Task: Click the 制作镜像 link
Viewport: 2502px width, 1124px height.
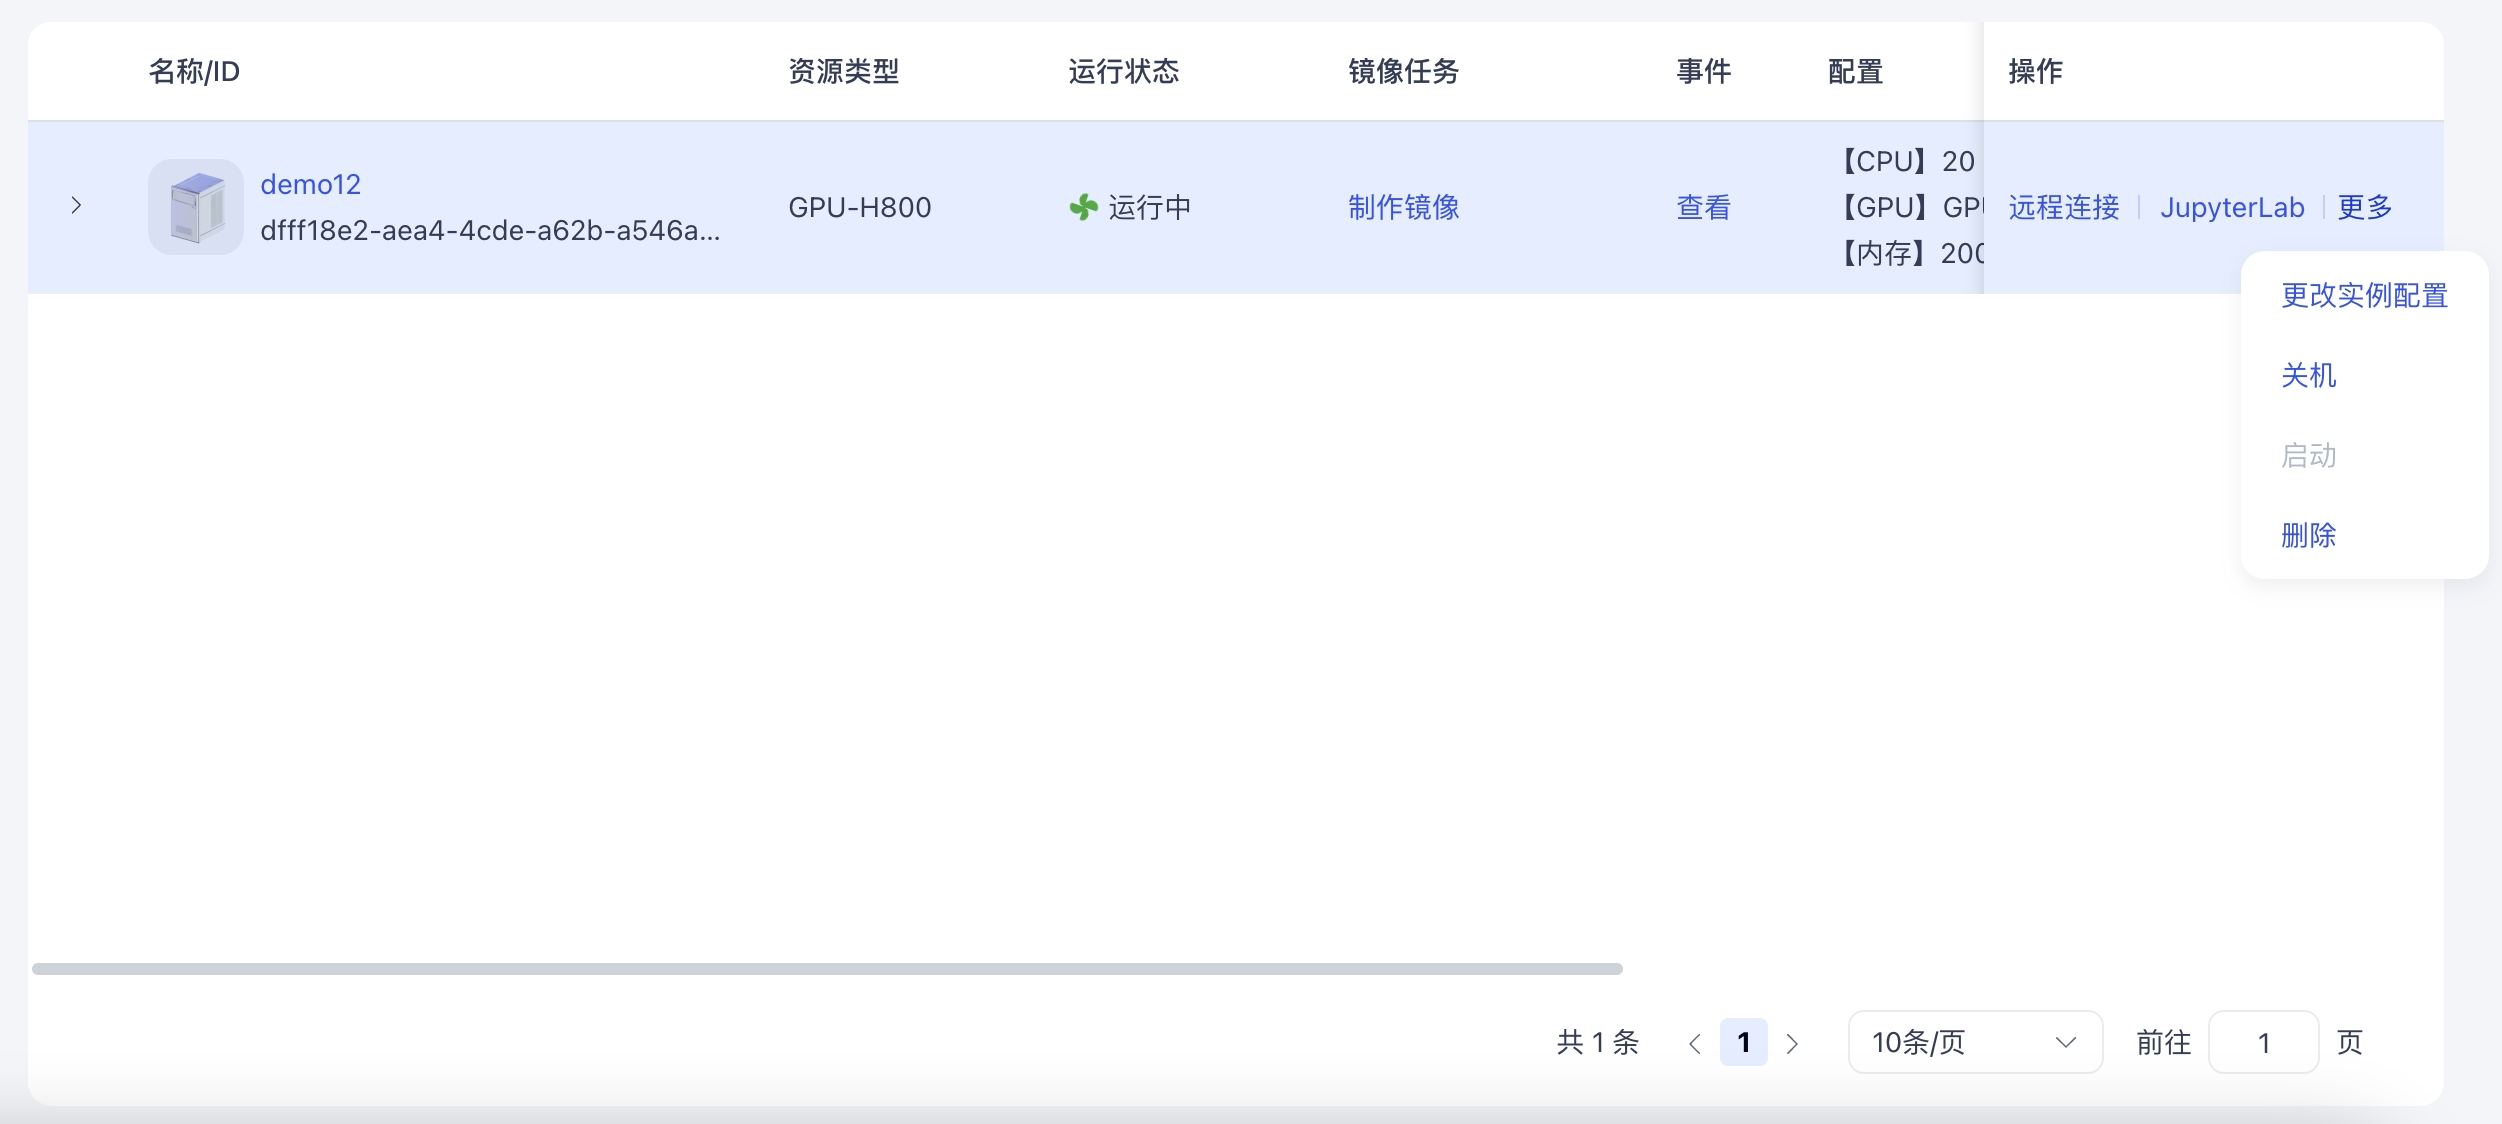Action: coord(1403,207)
